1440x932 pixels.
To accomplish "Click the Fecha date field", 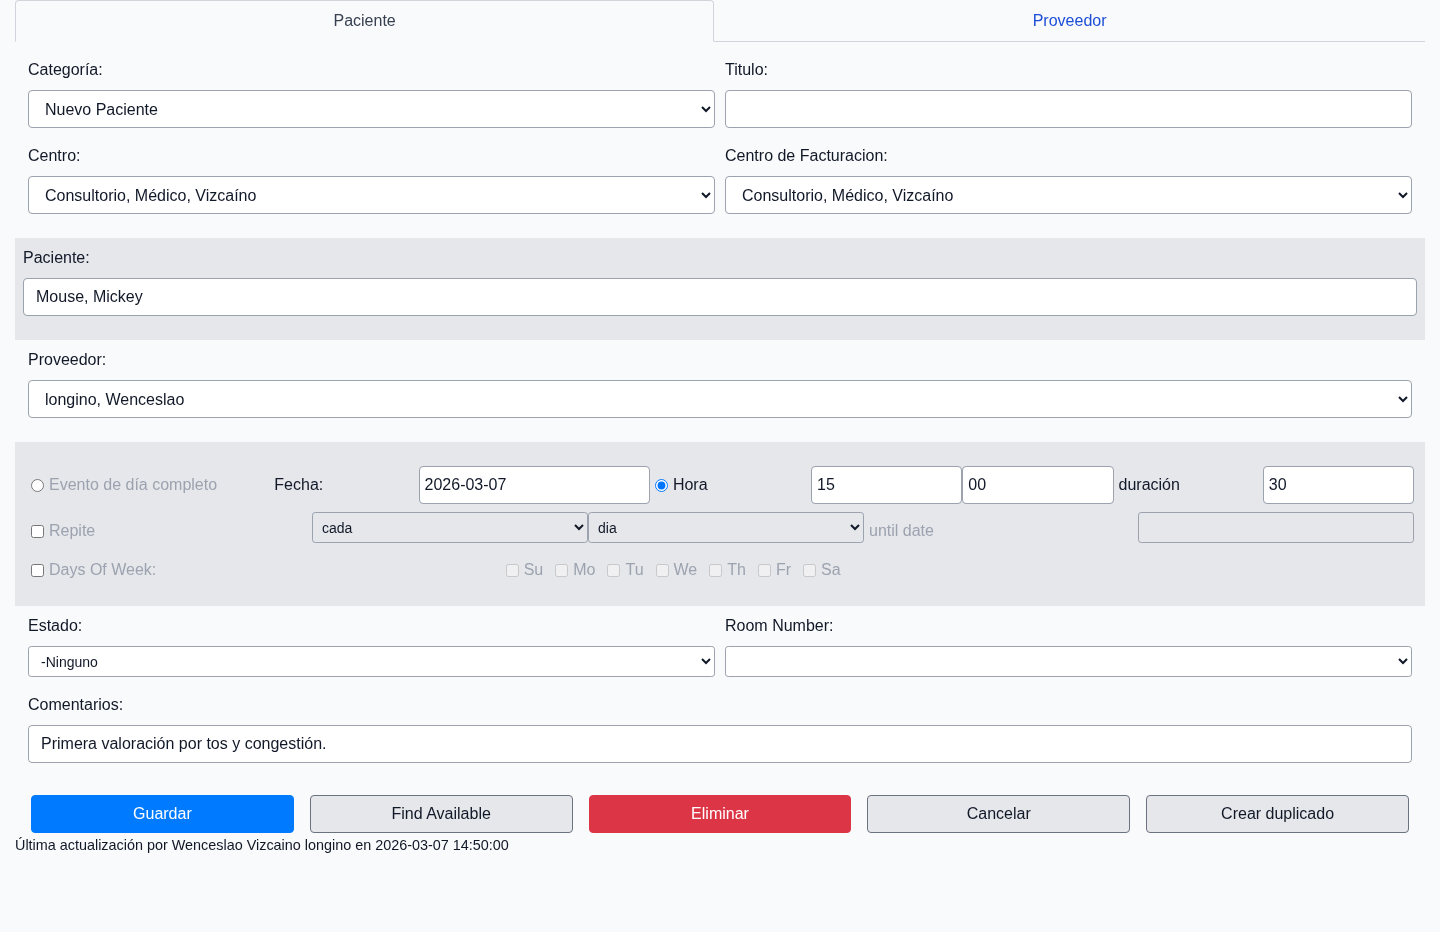I will click(x=533, y=485).
